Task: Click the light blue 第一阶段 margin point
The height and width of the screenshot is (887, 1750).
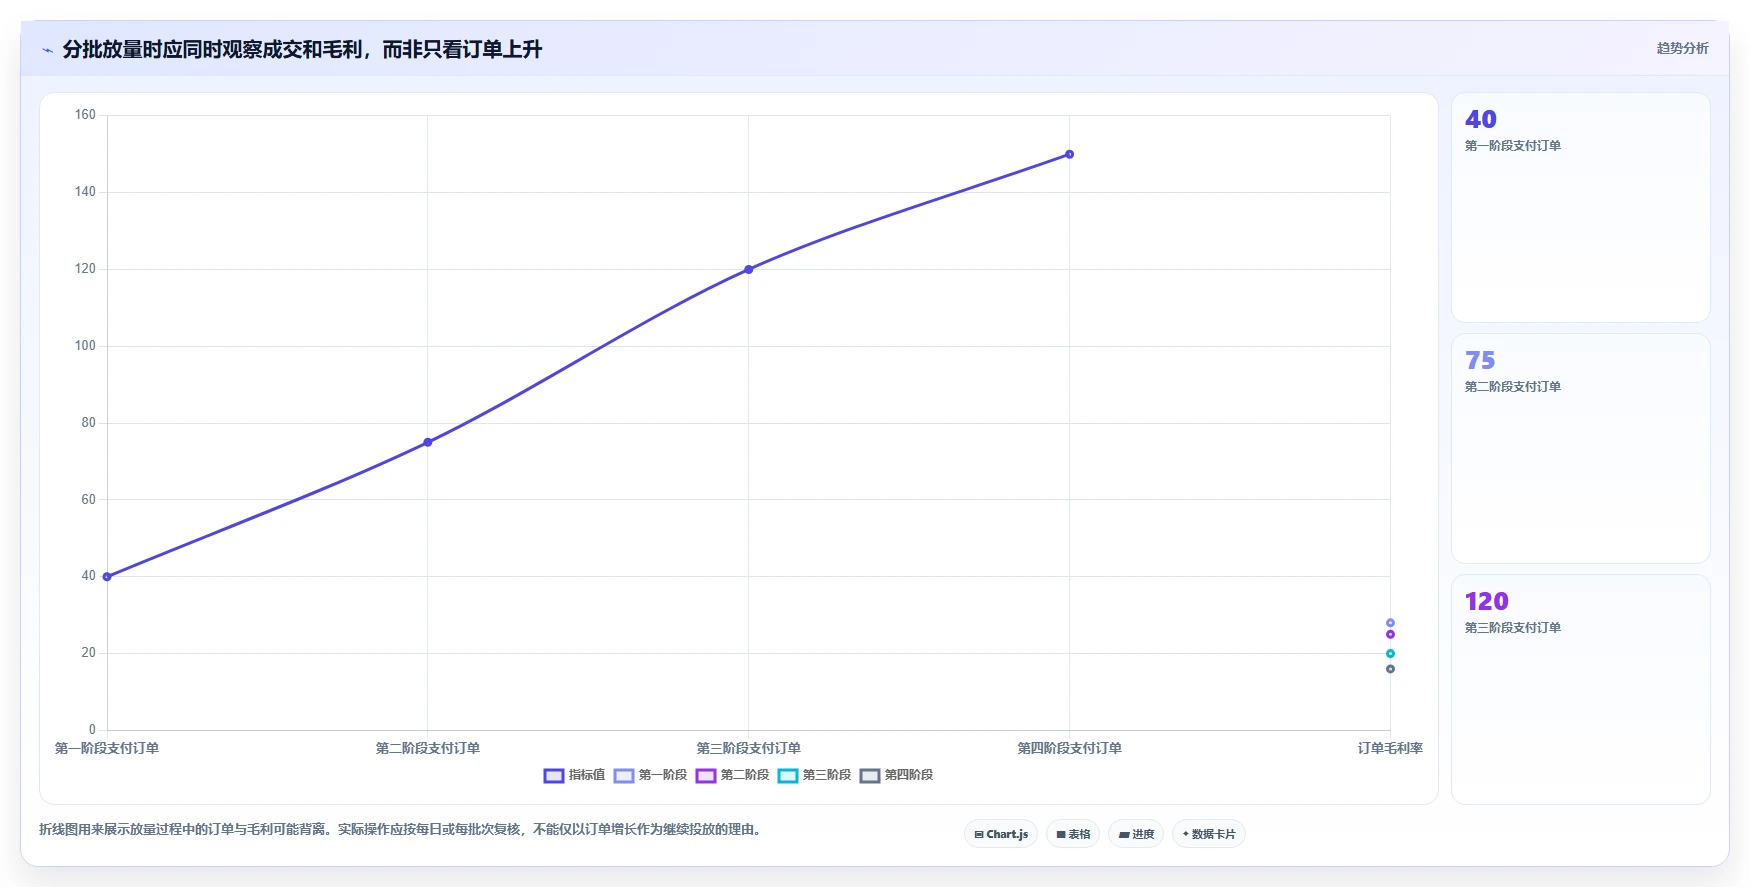Action: click(1390, 623)
